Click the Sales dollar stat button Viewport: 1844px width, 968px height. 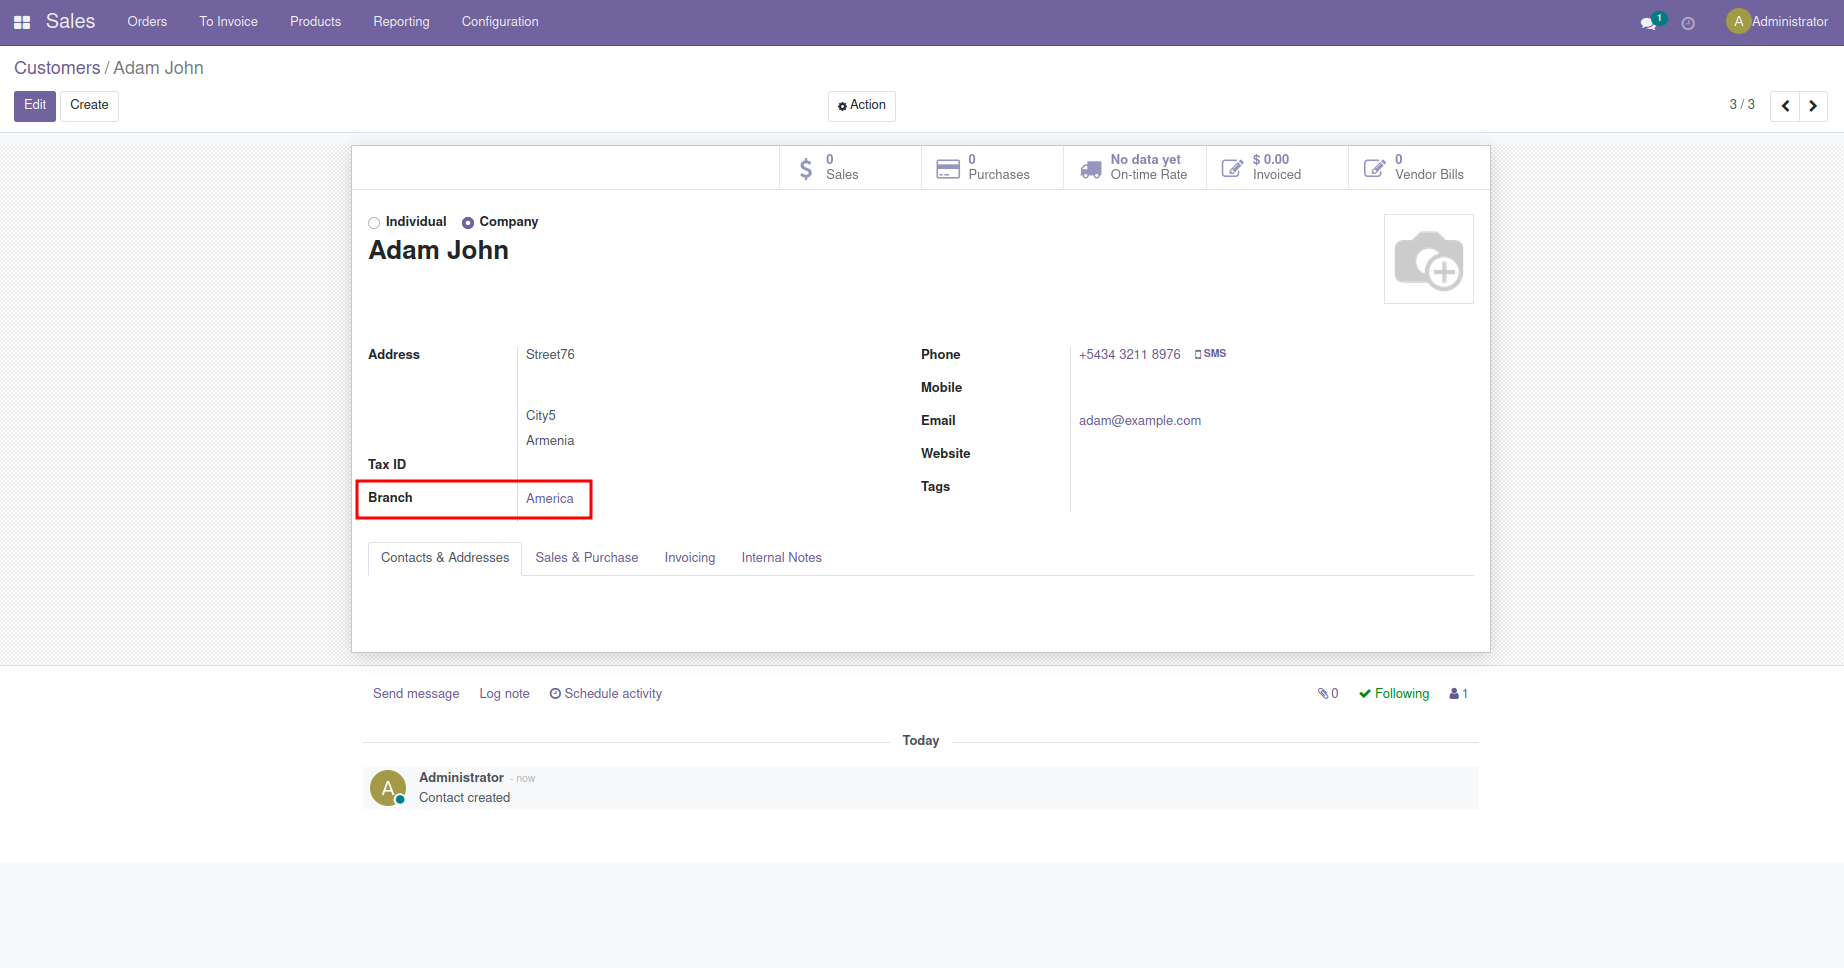coord(850,167)
